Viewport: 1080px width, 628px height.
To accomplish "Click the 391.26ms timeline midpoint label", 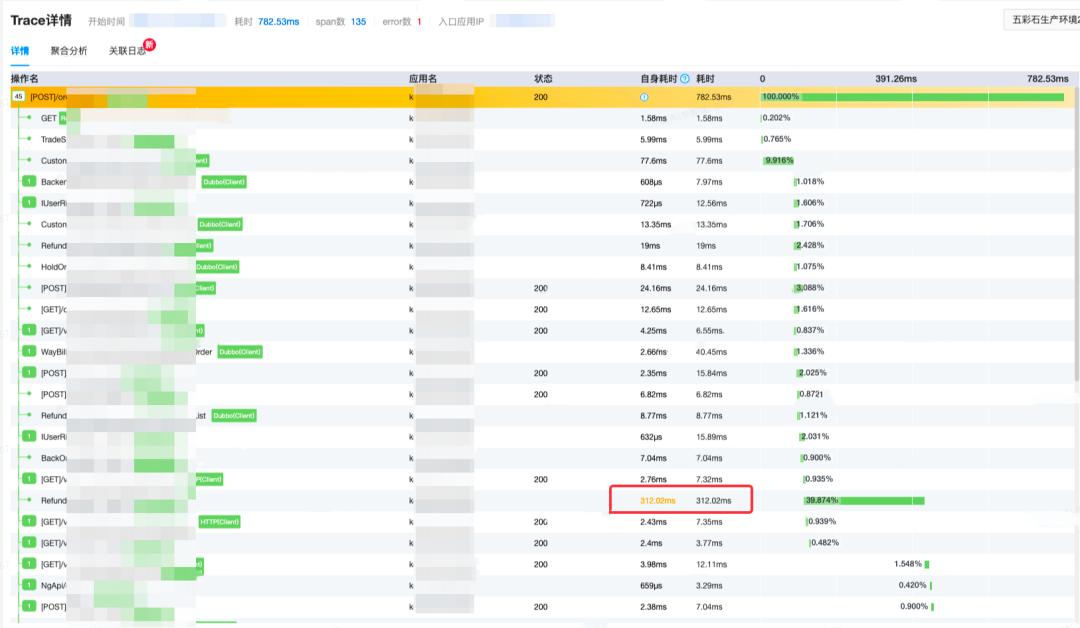I will 895,78.
